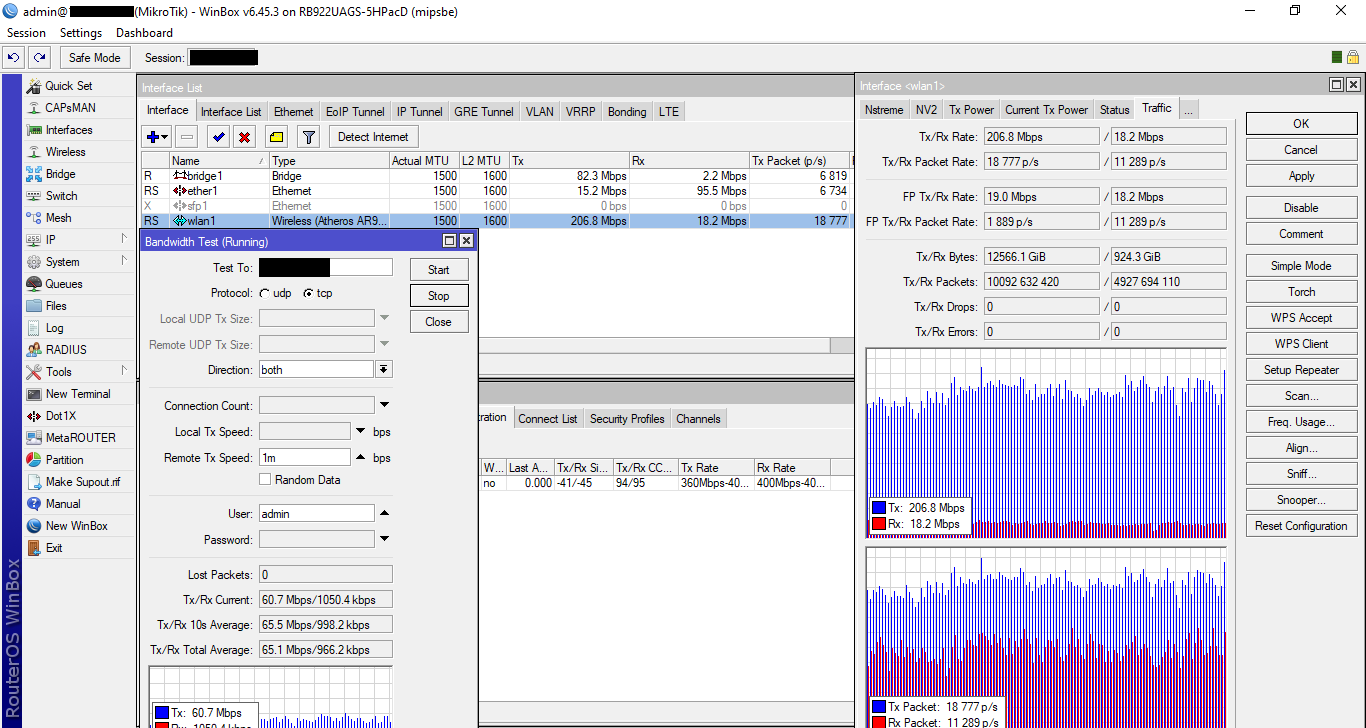Viewport: 1366px width, 728px height.
Task: Launch New WinBox from the sidebar
Action: pos(76,526)
